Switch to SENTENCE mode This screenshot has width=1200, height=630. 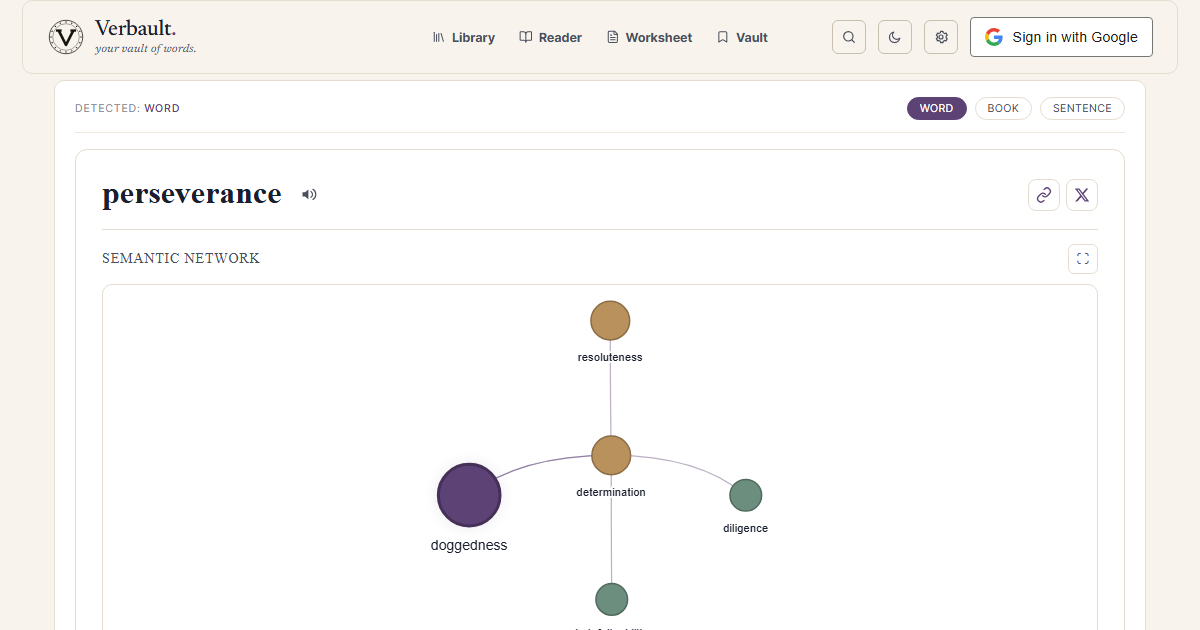(x=1082, y=108)
